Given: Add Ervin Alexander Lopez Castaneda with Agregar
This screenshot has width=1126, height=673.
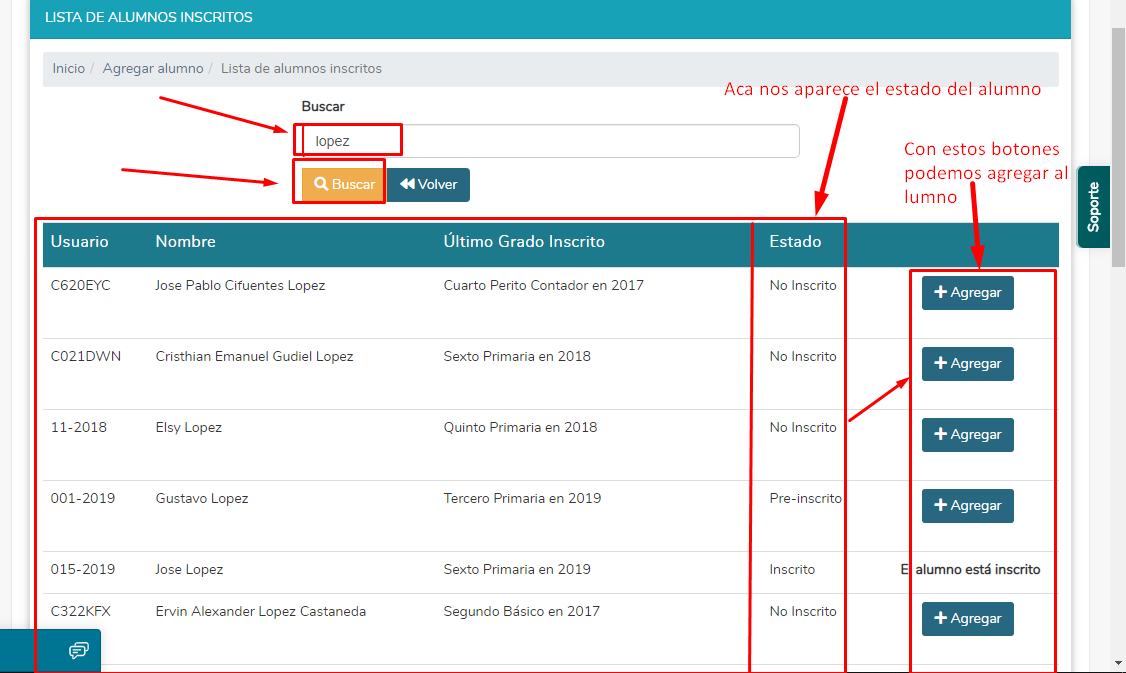Looking at the screenshot, I should pyautogui.click(x=967, y=619).
